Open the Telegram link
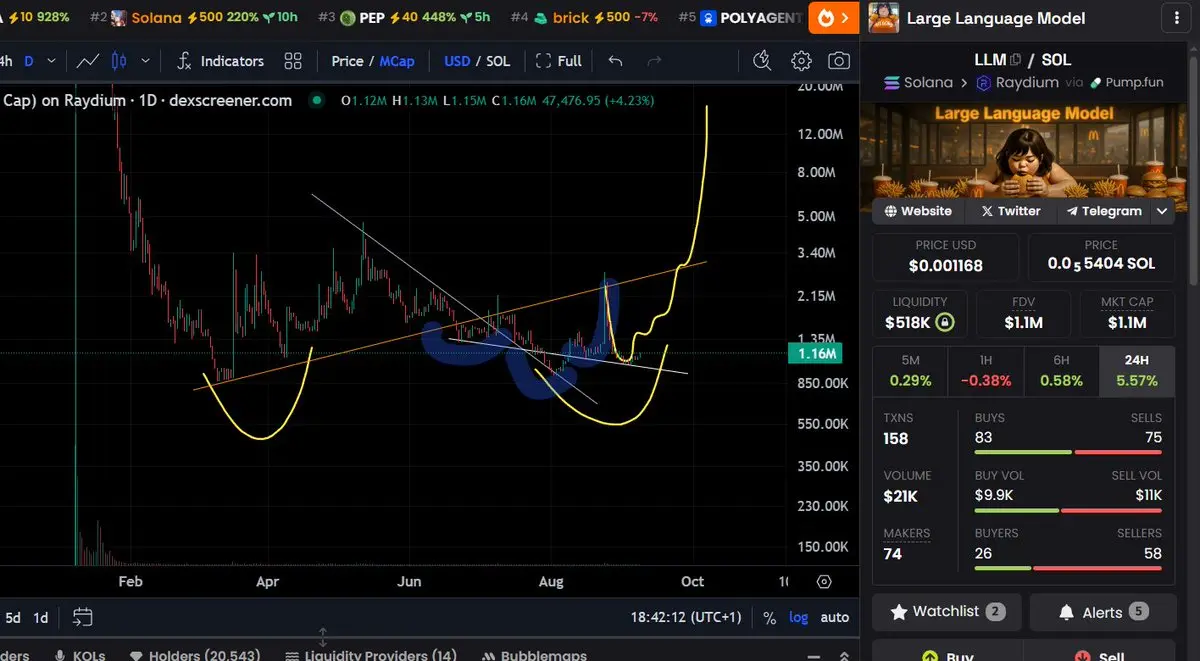The image size is (1200, 661). (x=1103, y=211)
